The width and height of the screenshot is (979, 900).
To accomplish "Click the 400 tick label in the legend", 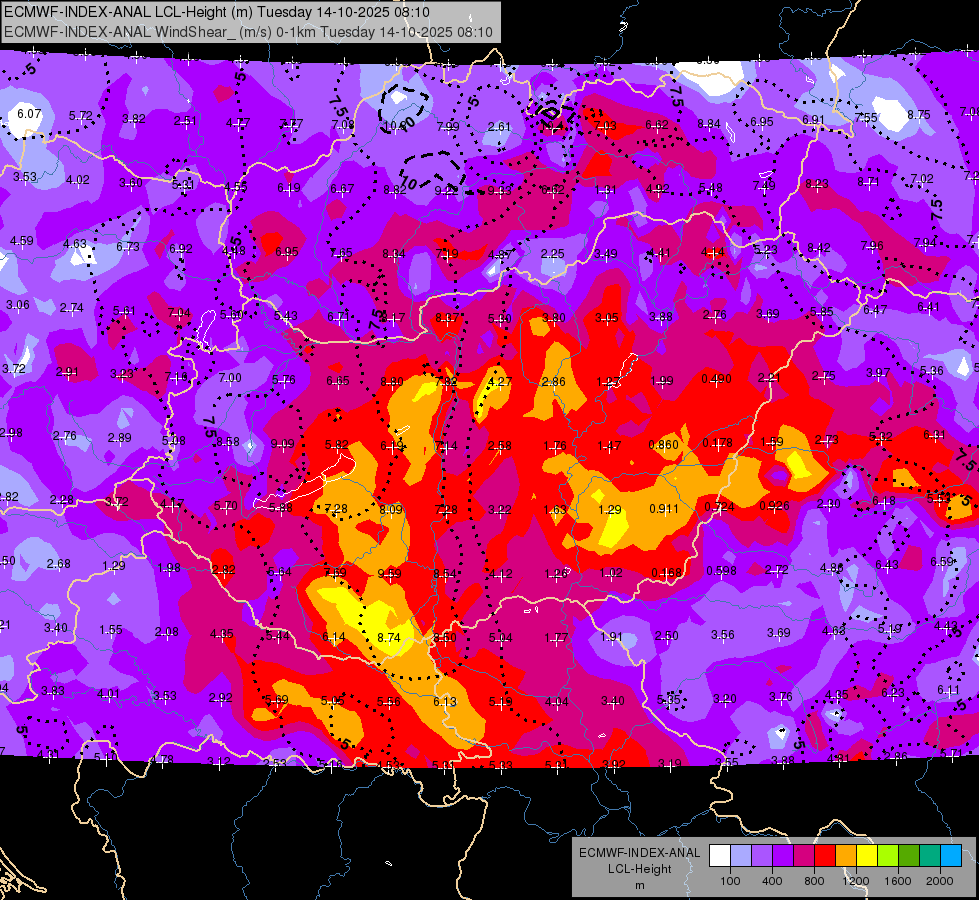I will pos(772,881).
